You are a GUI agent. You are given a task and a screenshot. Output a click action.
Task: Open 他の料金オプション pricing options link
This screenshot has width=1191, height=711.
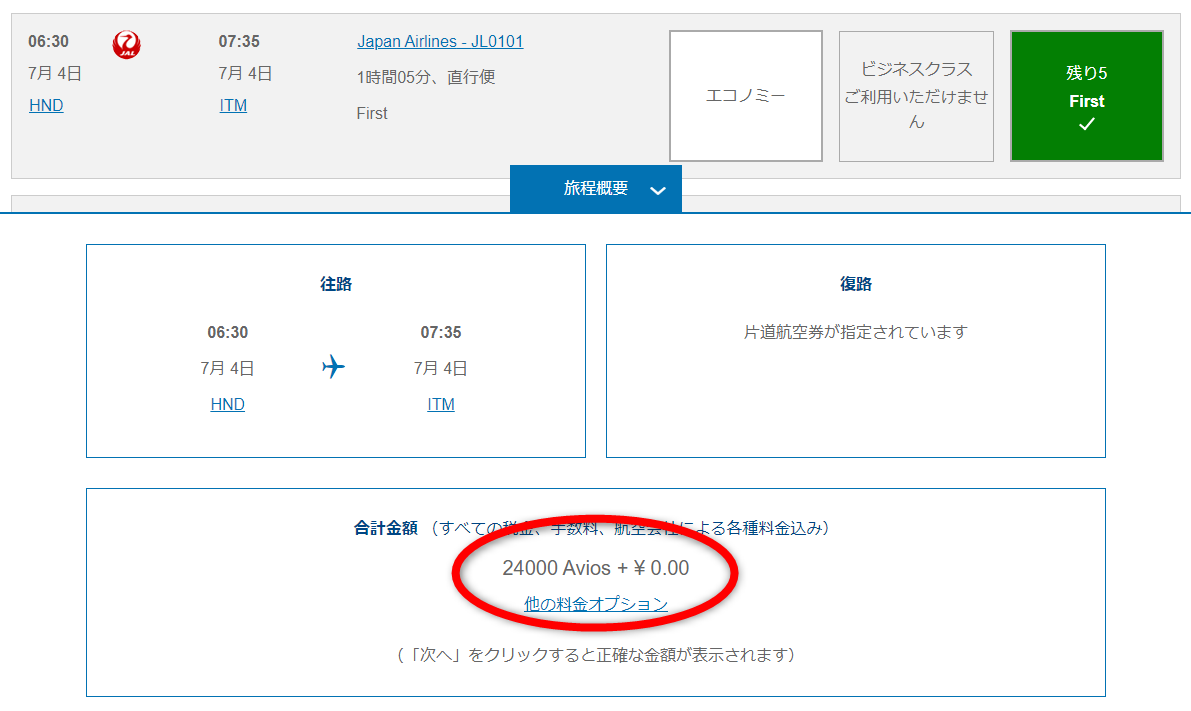[596, 604]
